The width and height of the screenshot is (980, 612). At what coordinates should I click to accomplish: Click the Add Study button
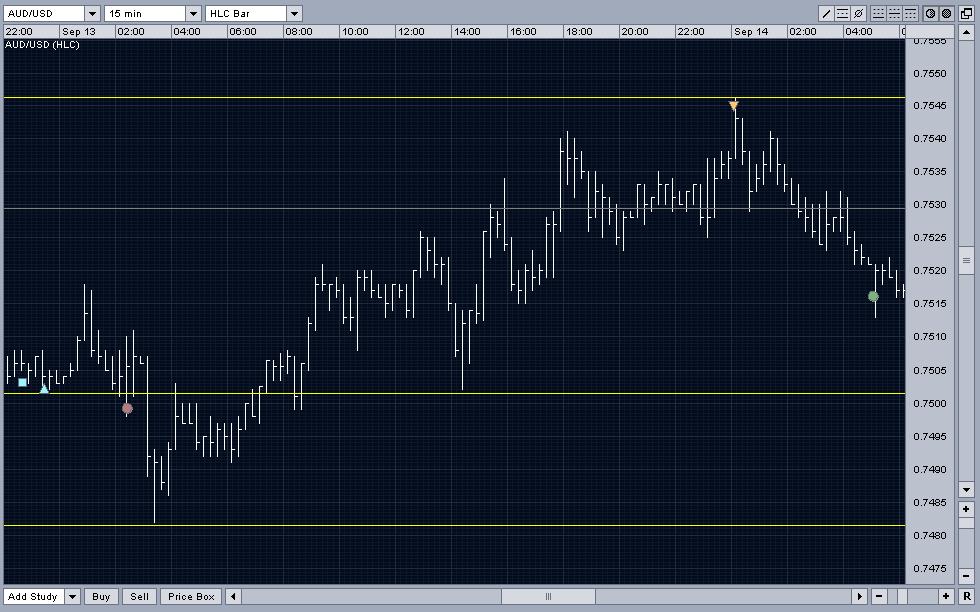[x=34, y=596]
